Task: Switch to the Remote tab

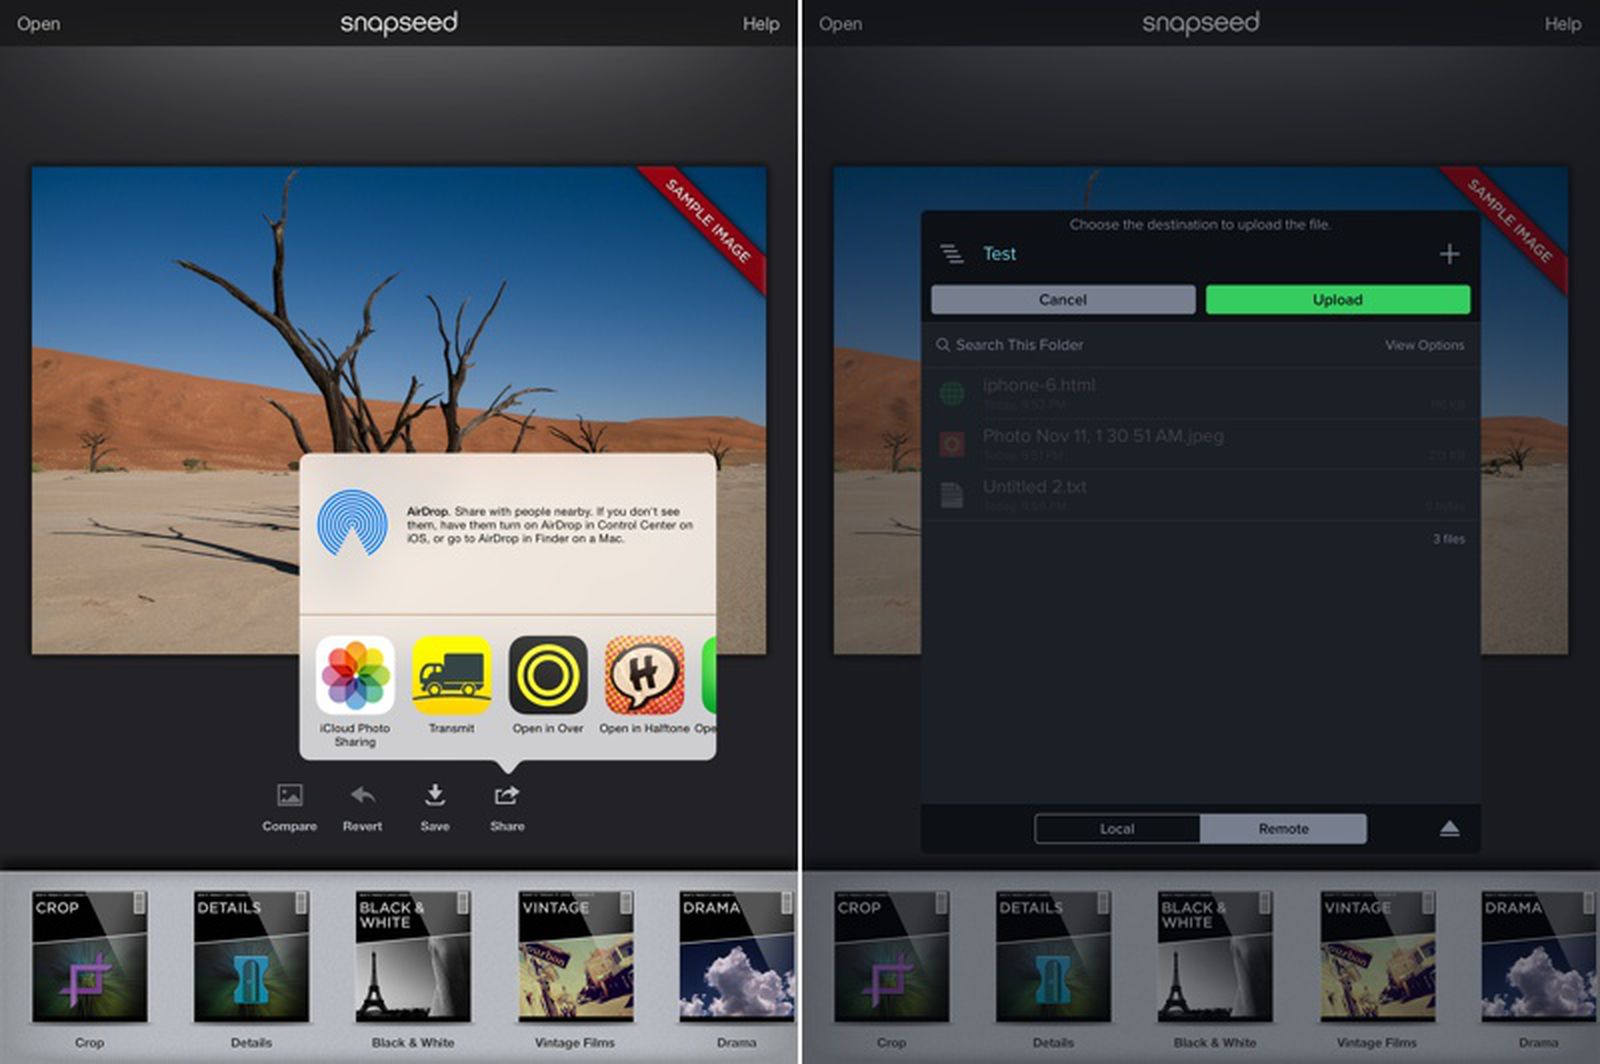Action: 1286,828
